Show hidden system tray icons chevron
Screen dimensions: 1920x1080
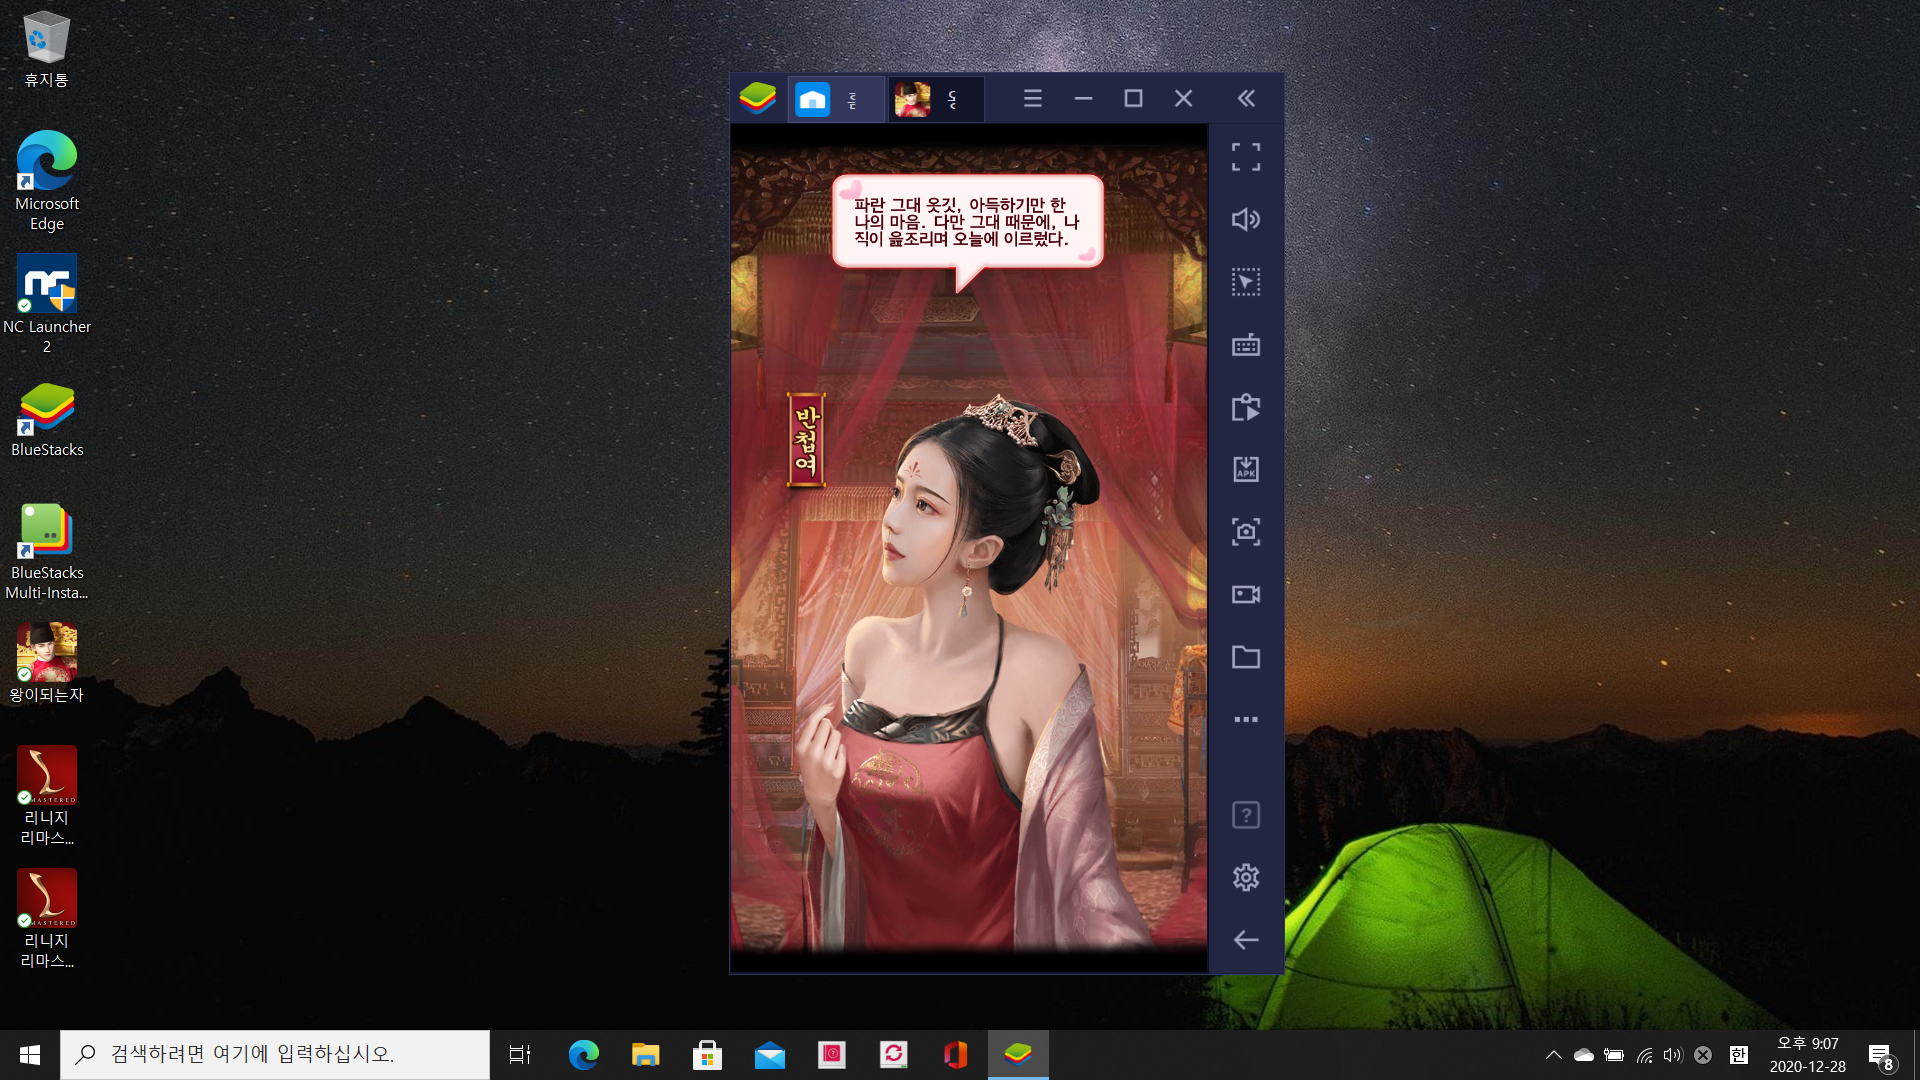point(1553,1055)
